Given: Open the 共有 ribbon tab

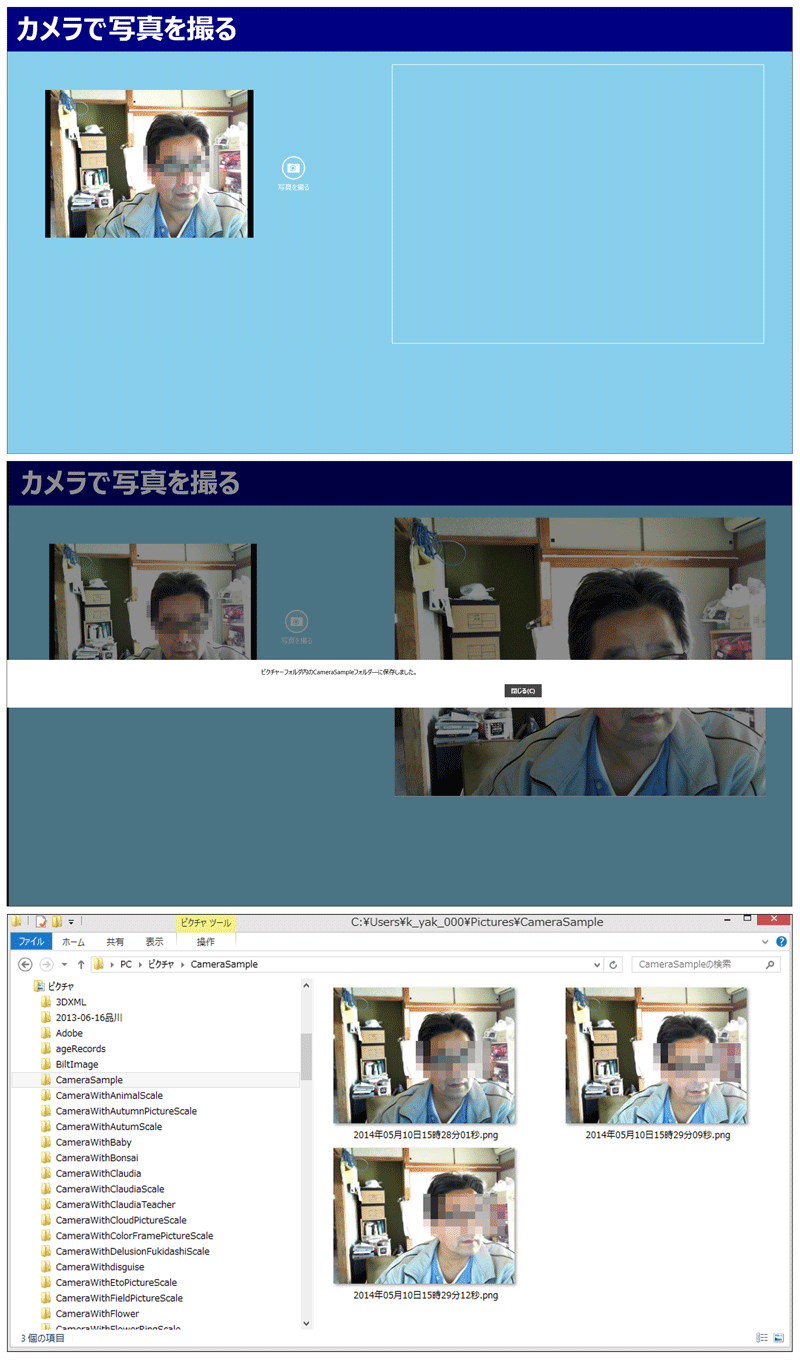Looking at the screenshot, I should [115, 942].
